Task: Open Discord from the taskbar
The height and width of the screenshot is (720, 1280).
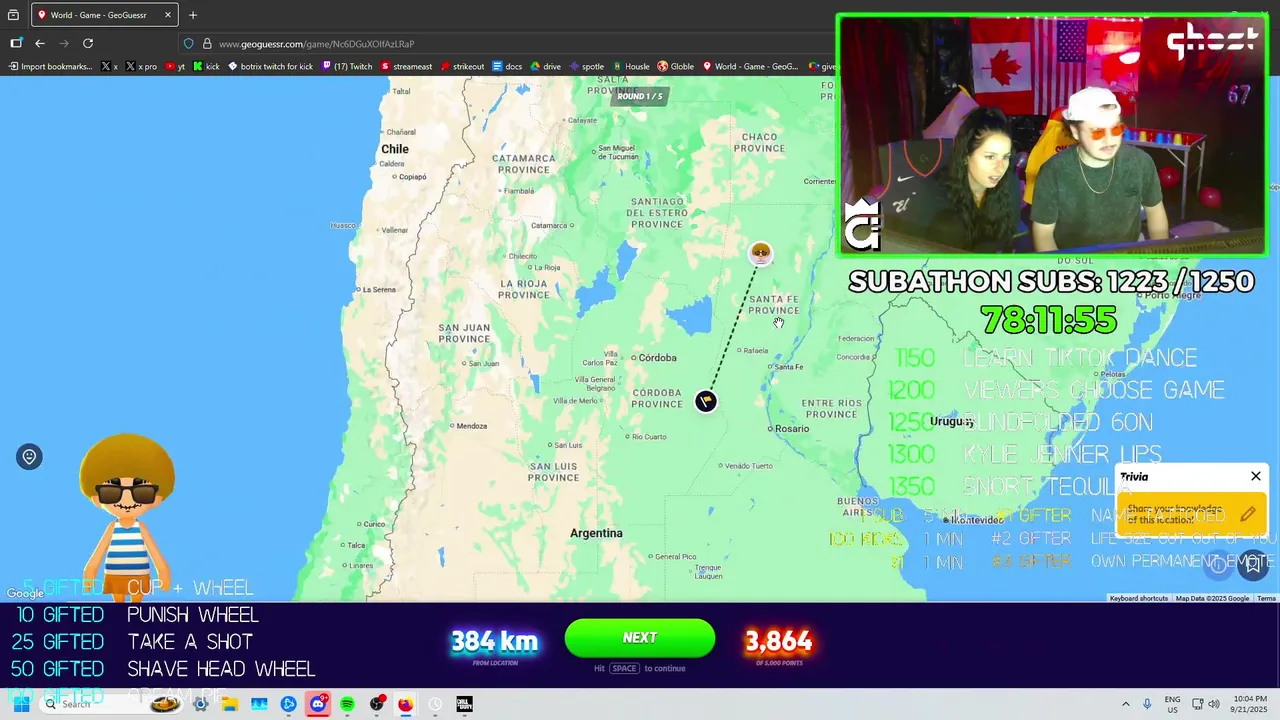Action: tap(318, 704)
